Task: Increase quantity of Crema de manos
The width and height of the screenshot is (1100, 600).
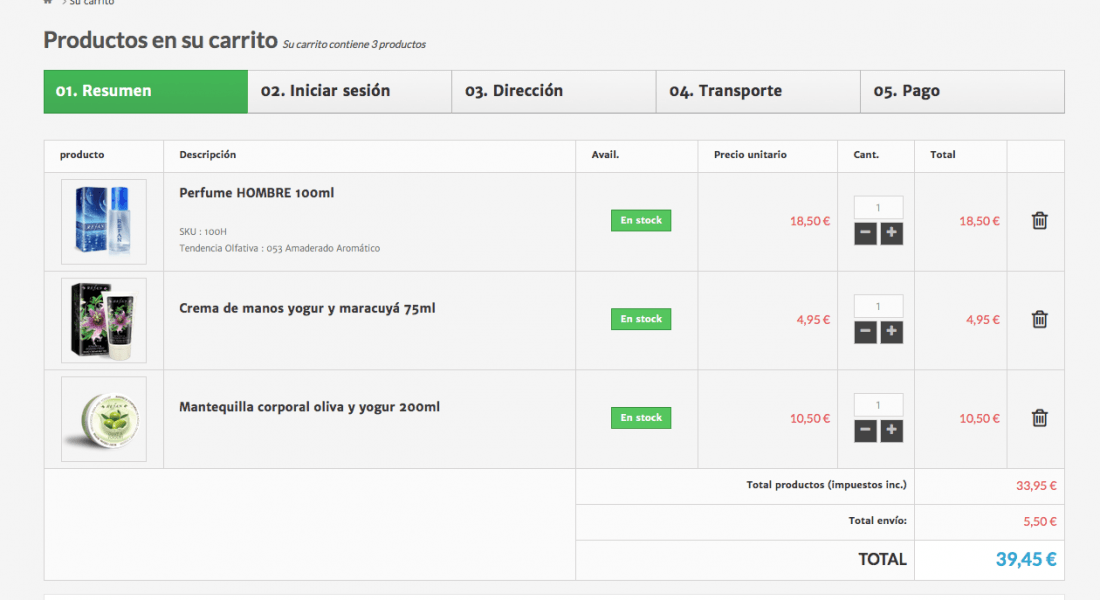Action: tap(891, 332)
